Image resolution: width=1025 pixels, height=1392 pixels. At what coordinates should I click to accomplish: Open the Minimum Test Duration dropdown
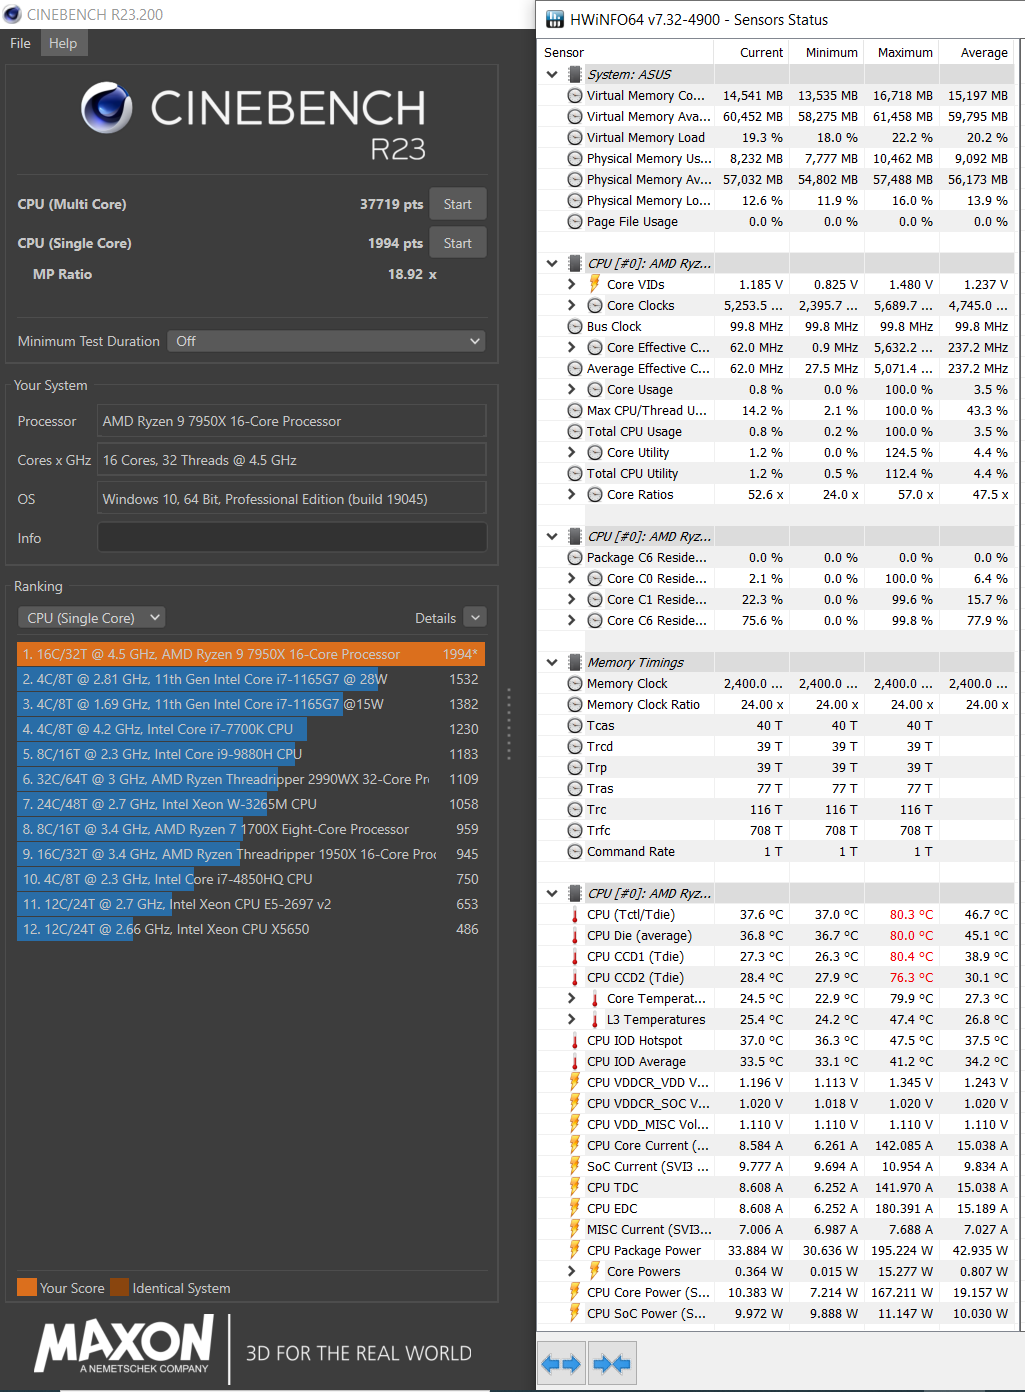click(326, 341)
